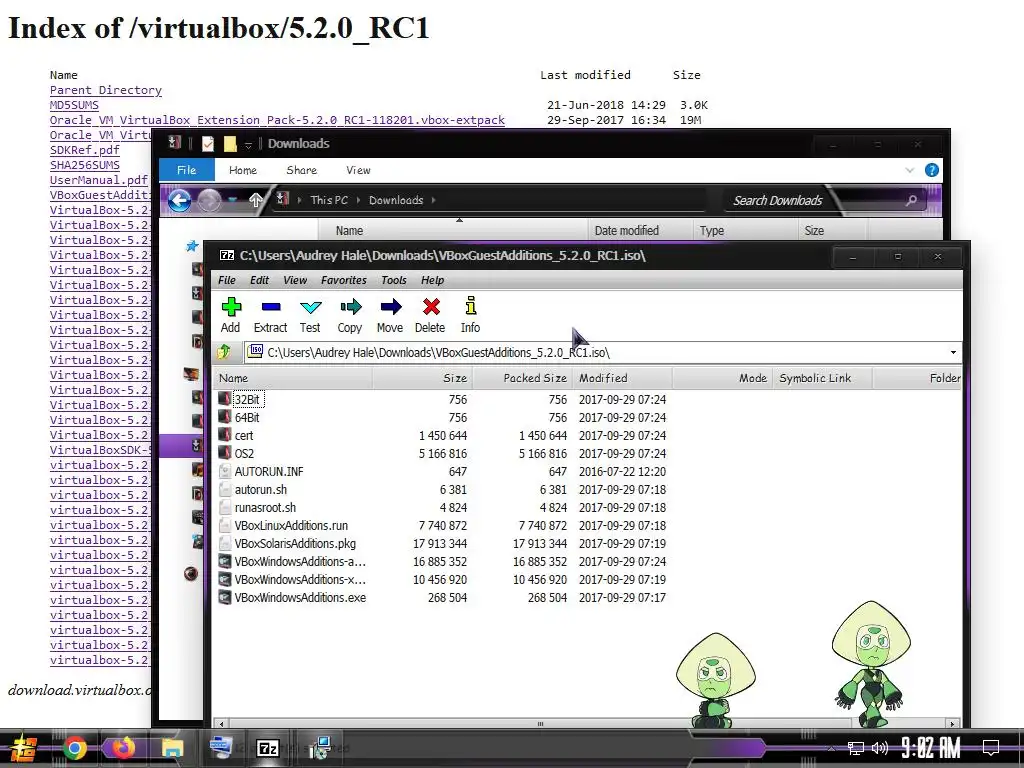This screenshot has height=768, width=1024.
Task: Click the Copy toolbar icon
Action: point(350,315)
